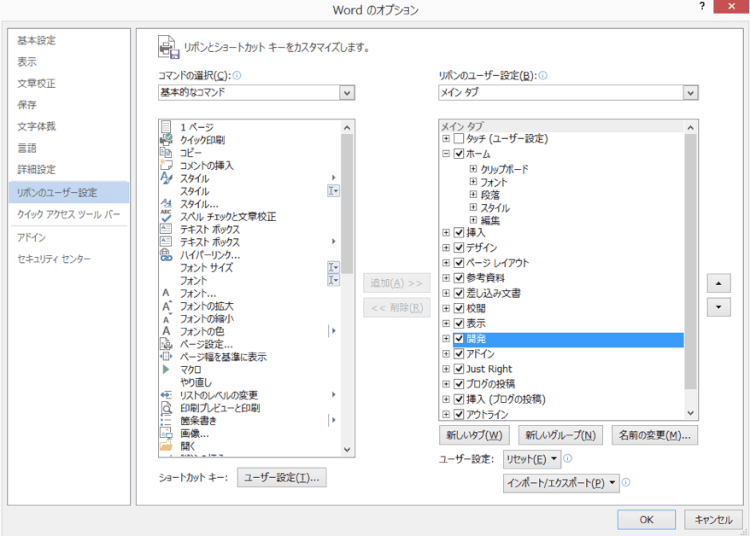Click the copy command icon
This screenshot has height=536, width=750.
166,153
